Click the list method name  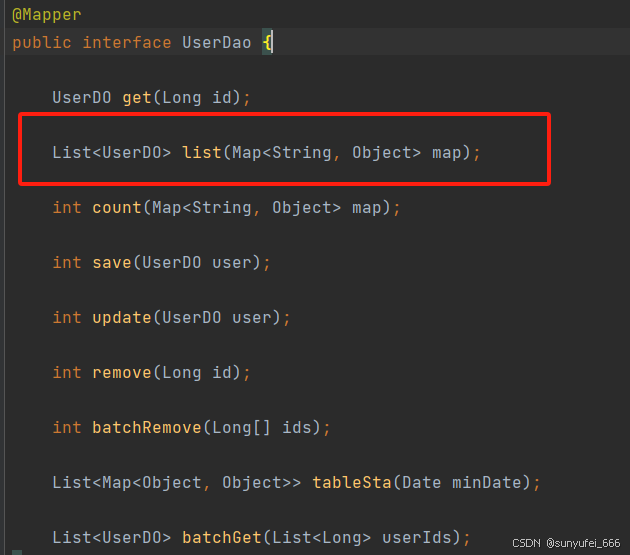point(202,153)
